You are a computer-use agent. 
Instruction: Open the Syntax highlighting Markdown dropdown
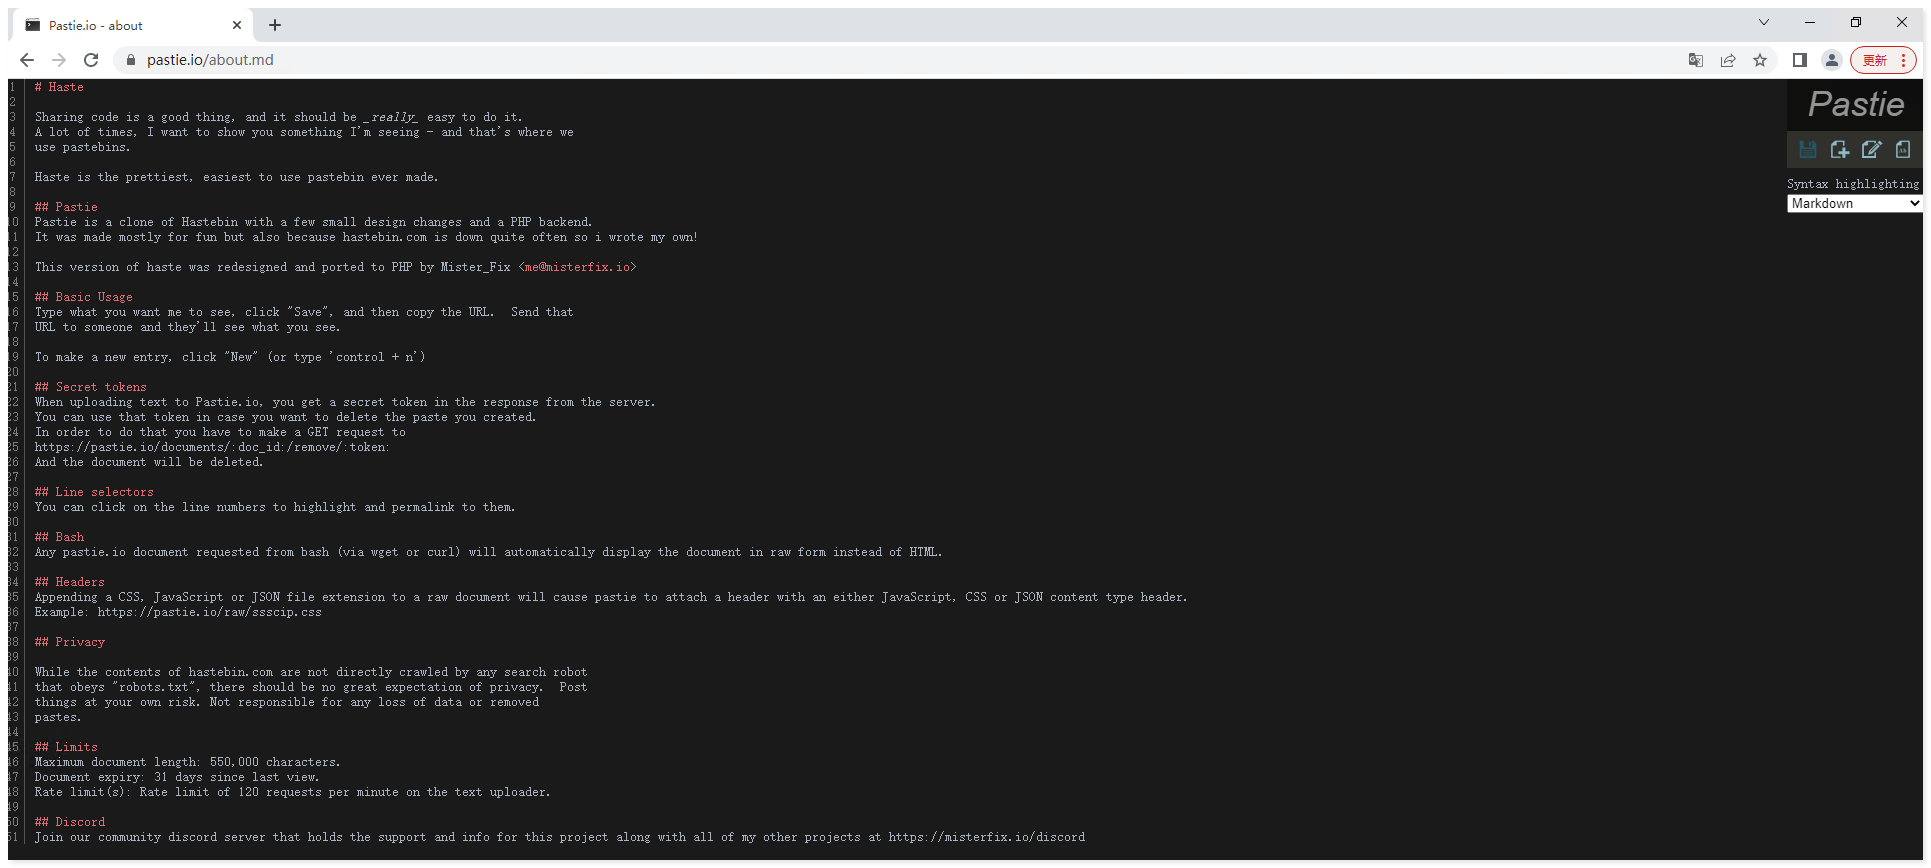[x=1854, y=204]
